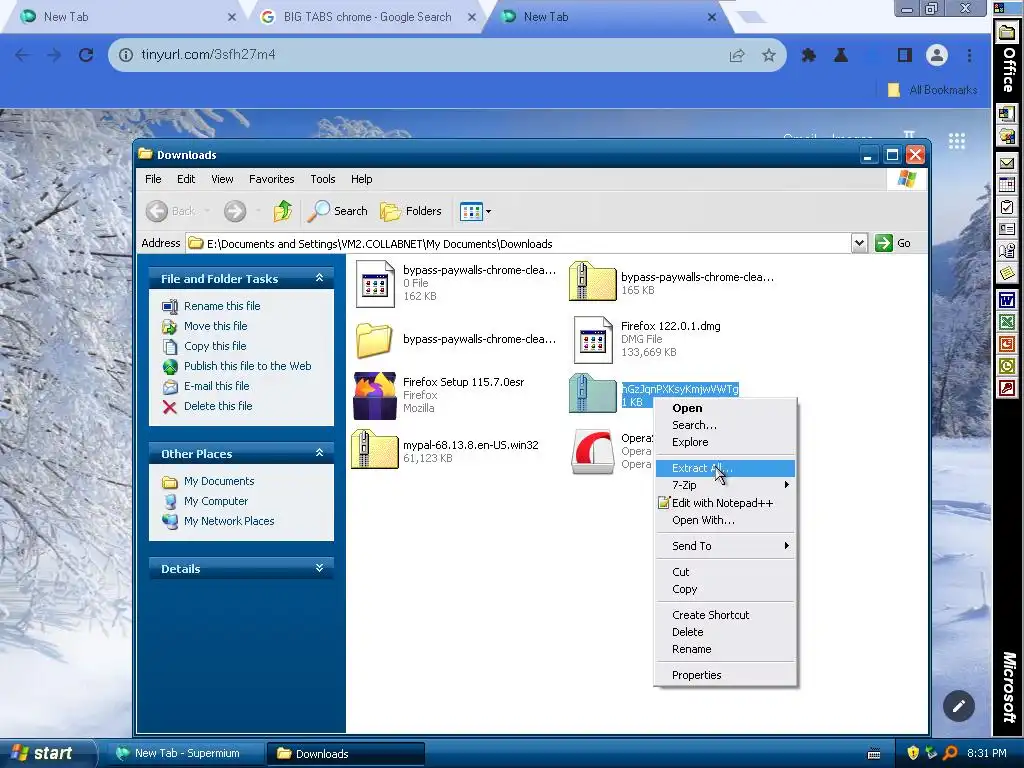Image resolution: width=1024 pixels, height=768 pixels.
Task: Select the Opera installer icon
Action: pyautogui.click(x=593, y=451)
